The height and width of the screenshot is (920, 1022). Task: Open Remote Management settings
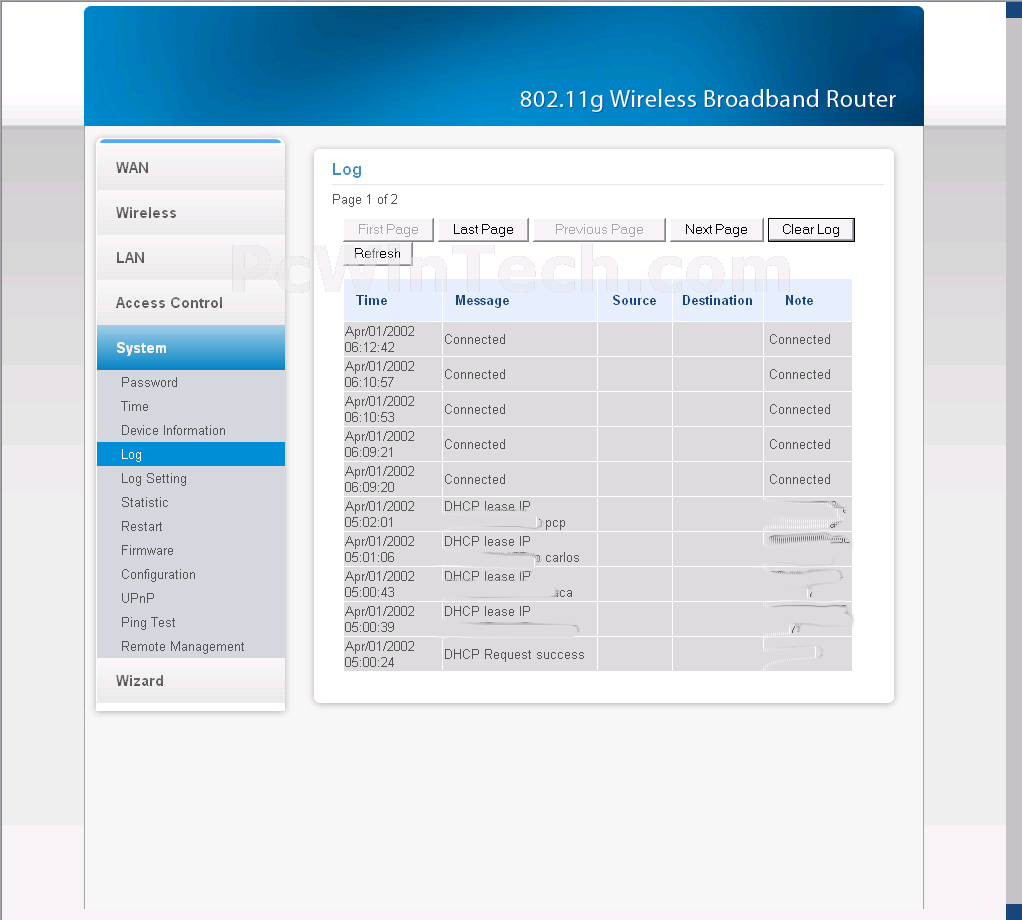pos(183,646)
